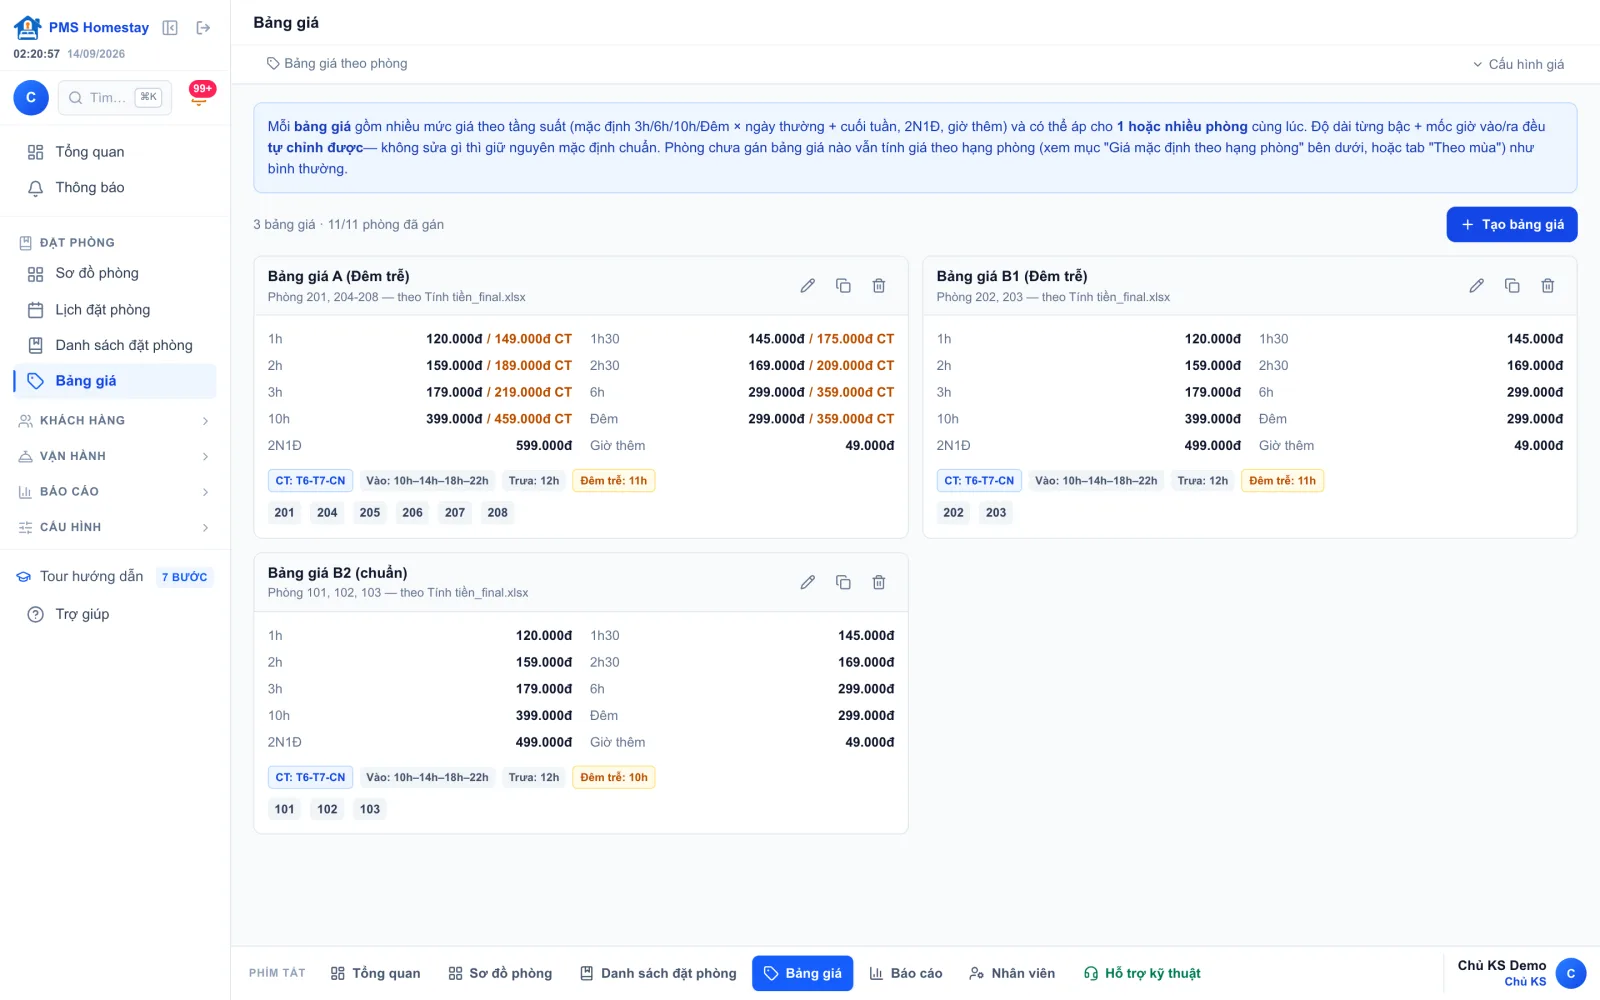Screen dimensions: 1600x1000
Task: Edit Bảng giá B2 (chuẩn) pencil icon
Action: tap(807, 582)
